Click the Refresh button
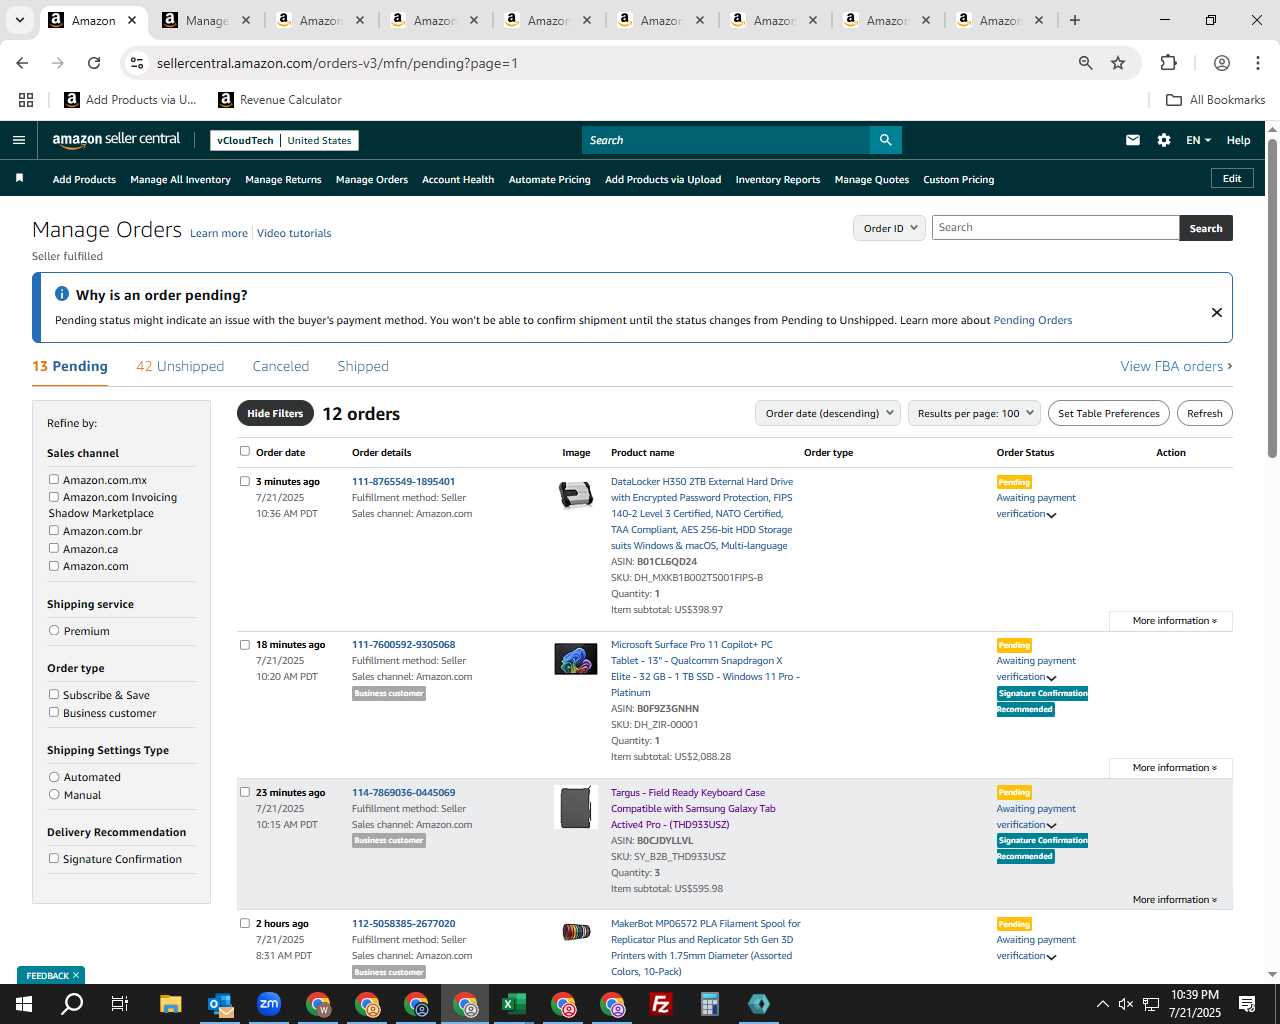Screen dimensions: 1280x1024 pos(1205,413)
